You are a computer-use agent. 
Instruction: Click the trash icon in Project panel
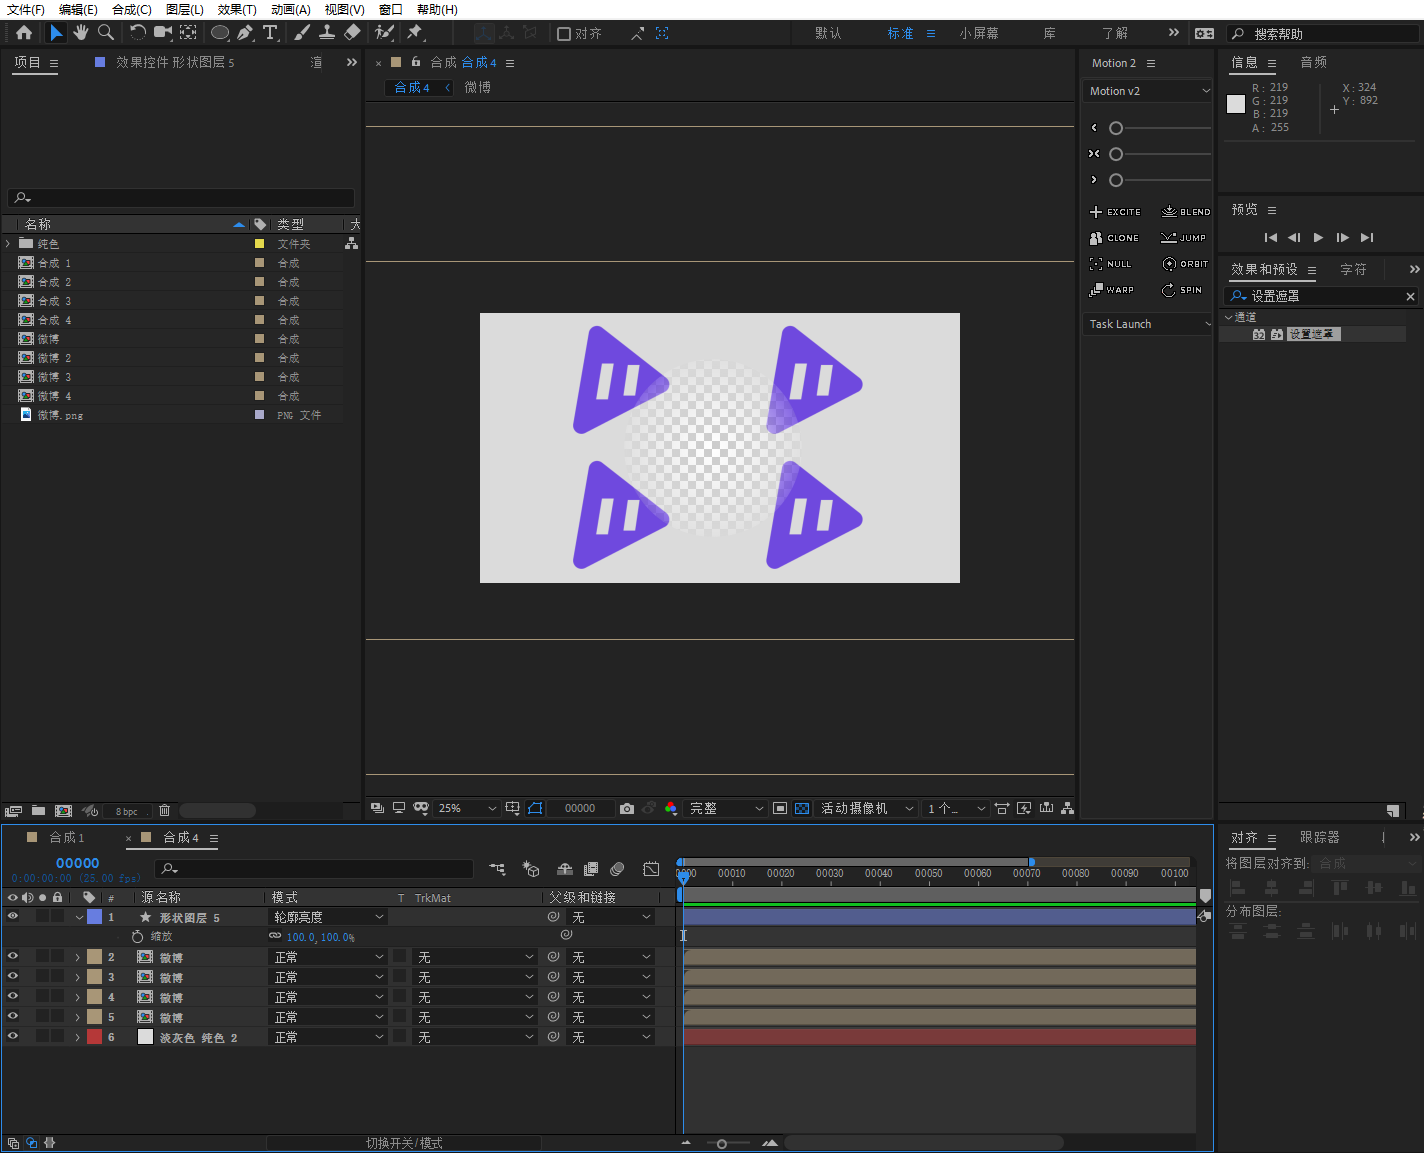165,811
